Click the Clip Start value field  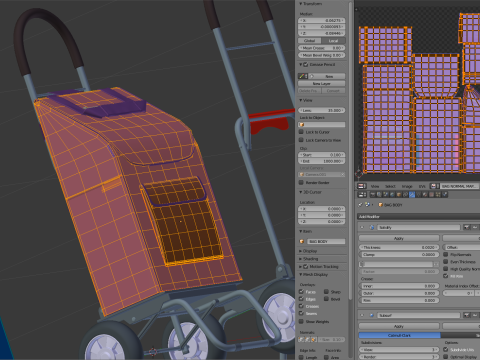tap(321, 155)
